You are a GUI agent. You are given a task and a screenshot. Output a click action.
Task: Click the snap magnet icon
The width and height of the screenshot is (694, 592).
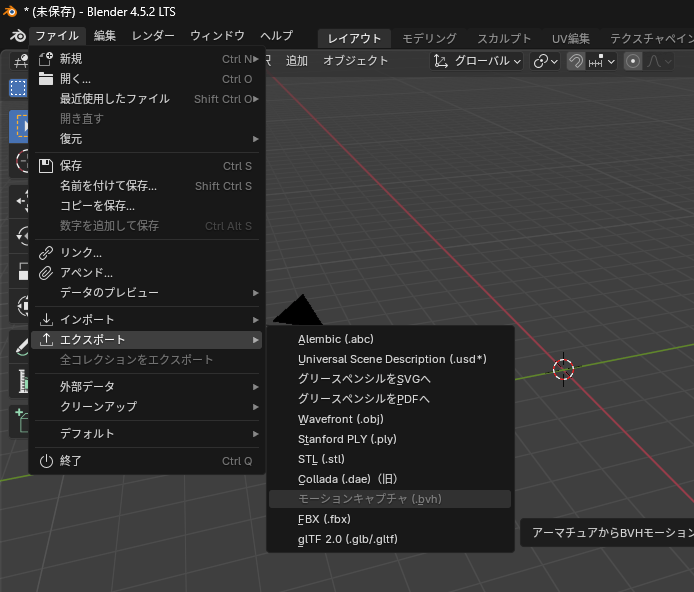tap(576, 61)
